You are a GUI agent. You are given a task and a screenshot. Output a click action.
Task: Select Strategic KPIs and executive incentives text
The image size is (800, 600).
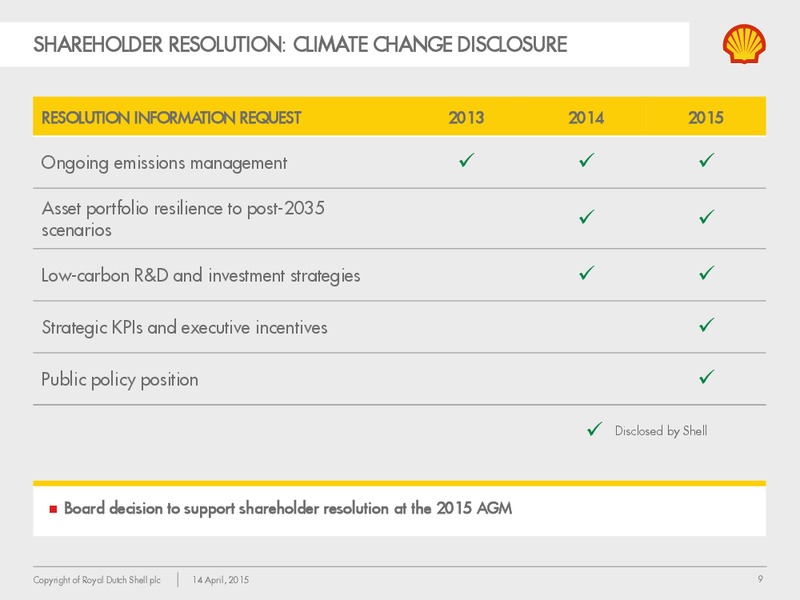point(185,328)
